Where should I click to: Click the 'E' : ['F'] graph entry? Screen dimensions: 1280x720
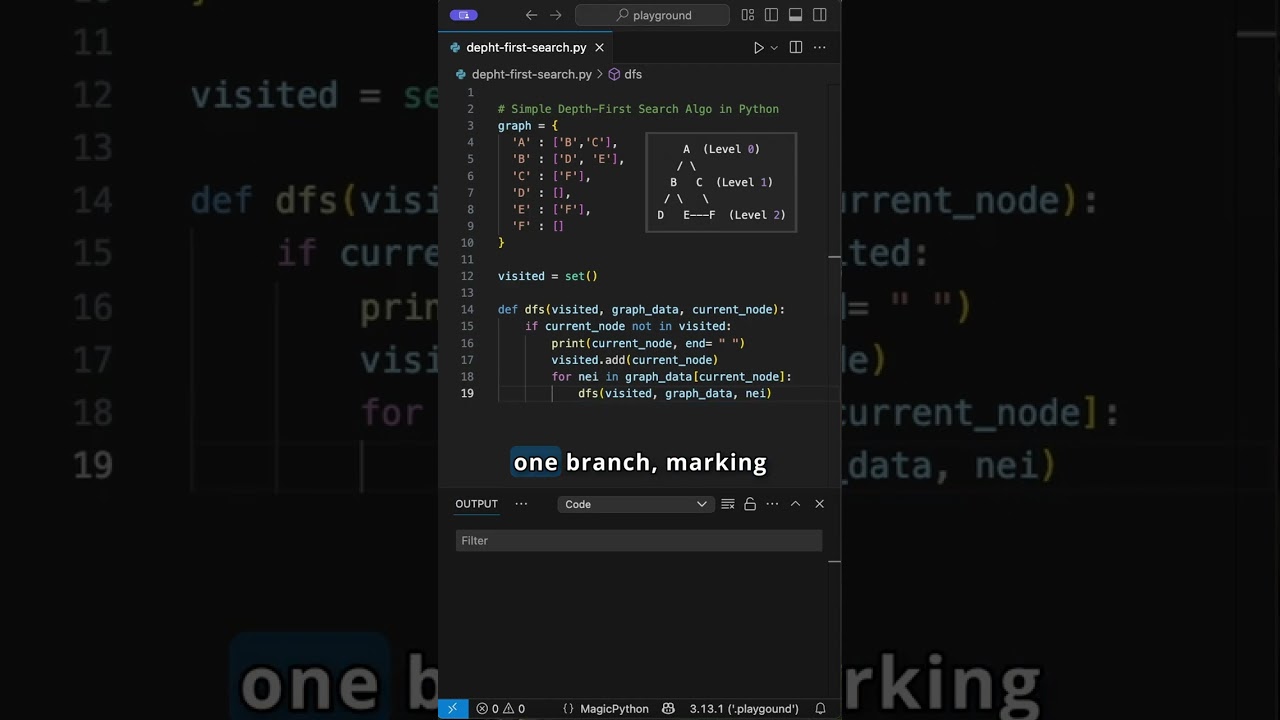pyautogui.click(x=551, y=209)
